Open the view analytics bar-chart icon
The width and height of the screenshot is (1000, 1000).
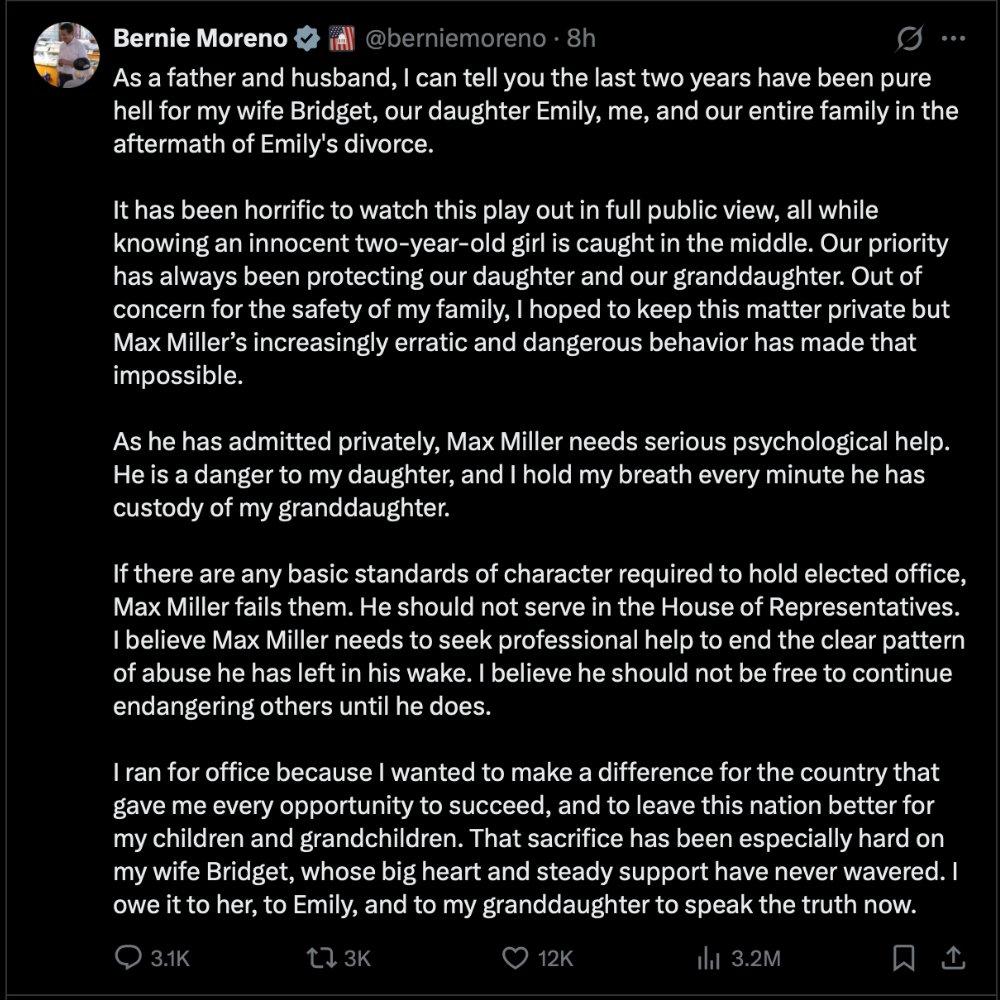pyautogui.click(x=709, y=958)
